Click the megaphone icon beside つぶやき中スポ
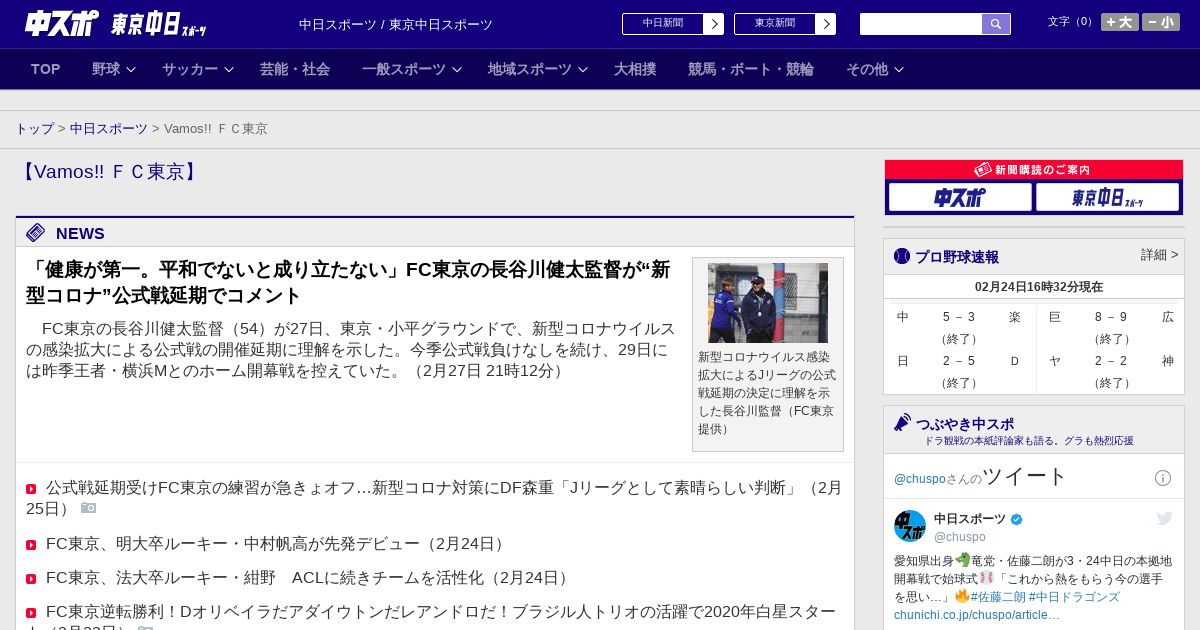 (x=902, y=422)
